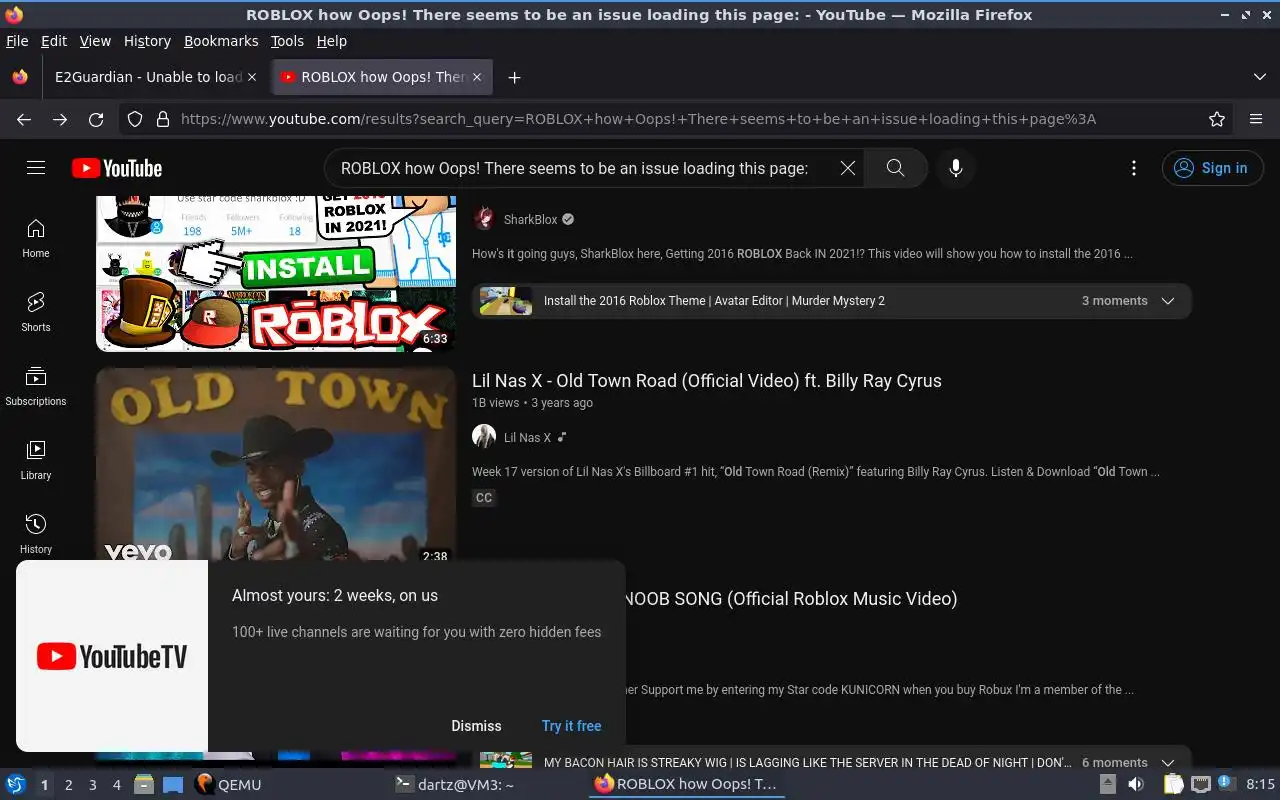Open a new tab with plus button
Viewport: 1280px width, 800px height.
(514, 77)
